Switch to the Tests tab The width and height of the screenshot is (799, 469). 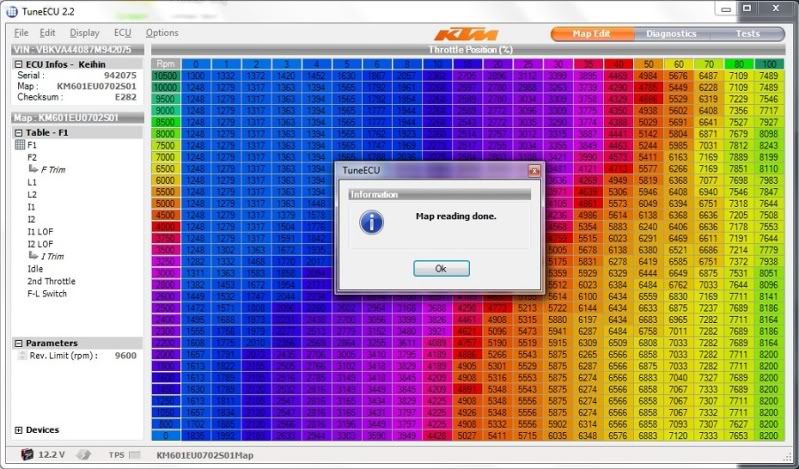click(748, 34)
